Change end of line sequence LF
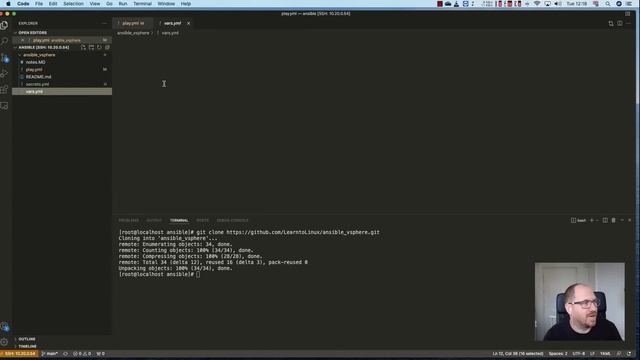This screenshot has height=360, width=640. coord(592,354)
